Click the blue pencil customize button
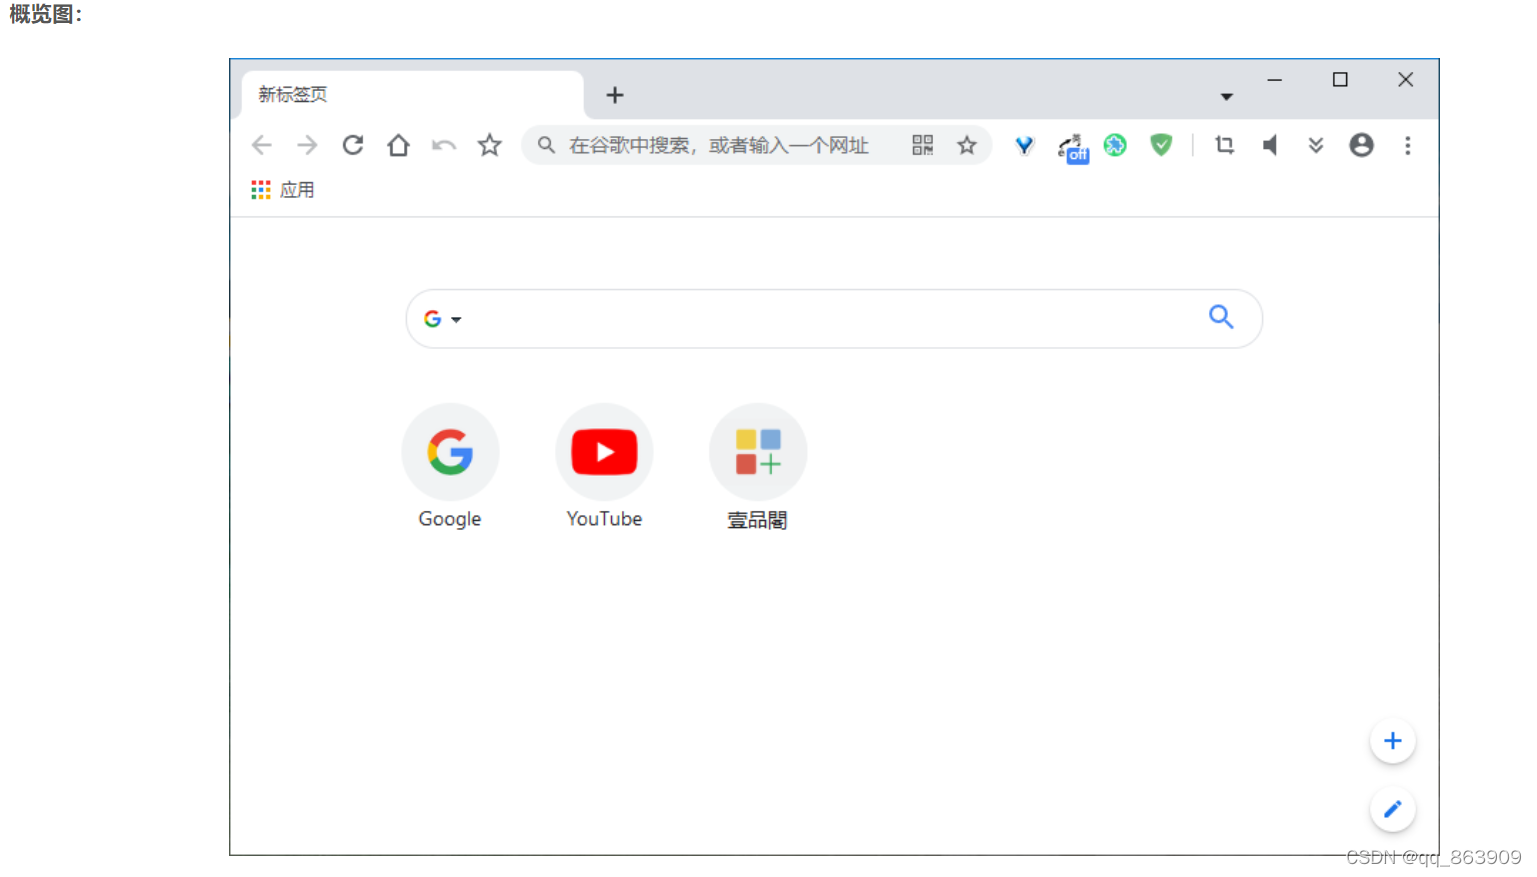This screenshot has width=1537, height=877. pyautogui.click(x=1392, y=809)
